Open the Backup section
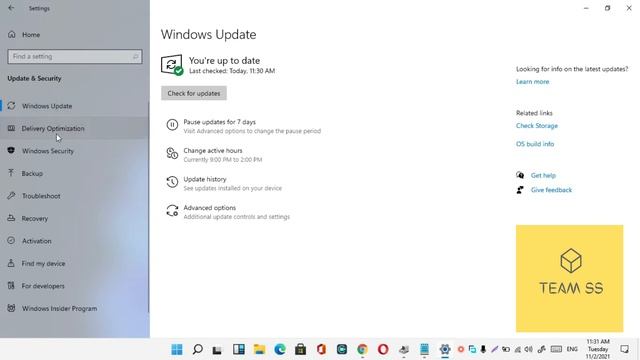The image size is (640, 360). click(75, 173)
